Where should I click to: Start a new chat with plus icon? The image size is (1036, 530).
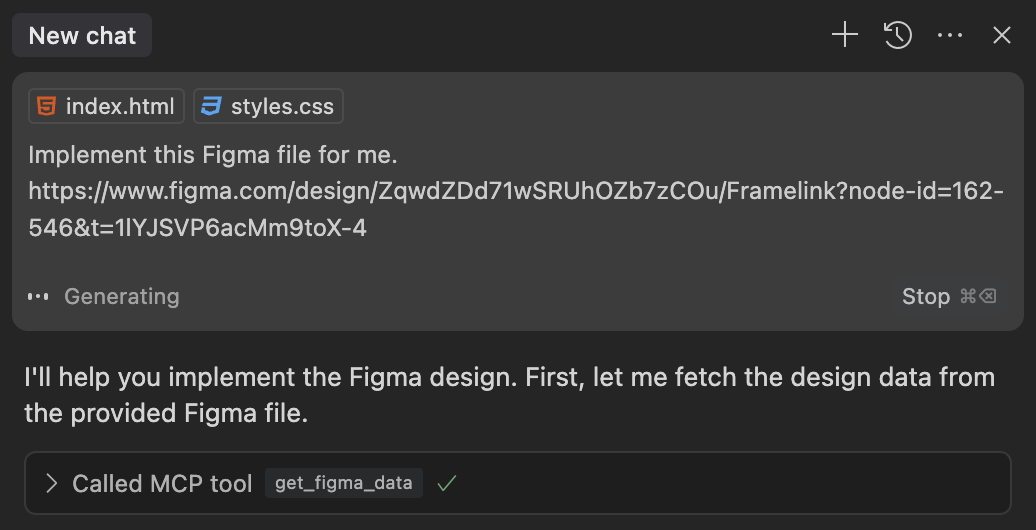(x=845, y=36)
